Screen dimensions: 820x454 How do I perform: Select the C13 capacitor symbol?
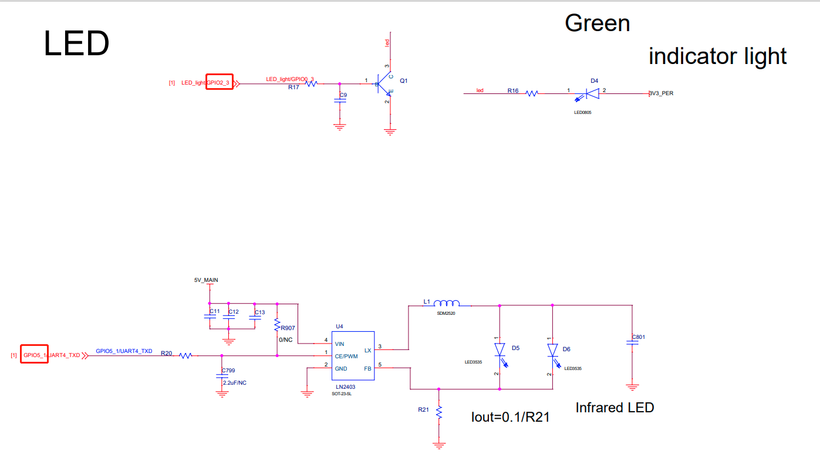(x=255, y=317)
